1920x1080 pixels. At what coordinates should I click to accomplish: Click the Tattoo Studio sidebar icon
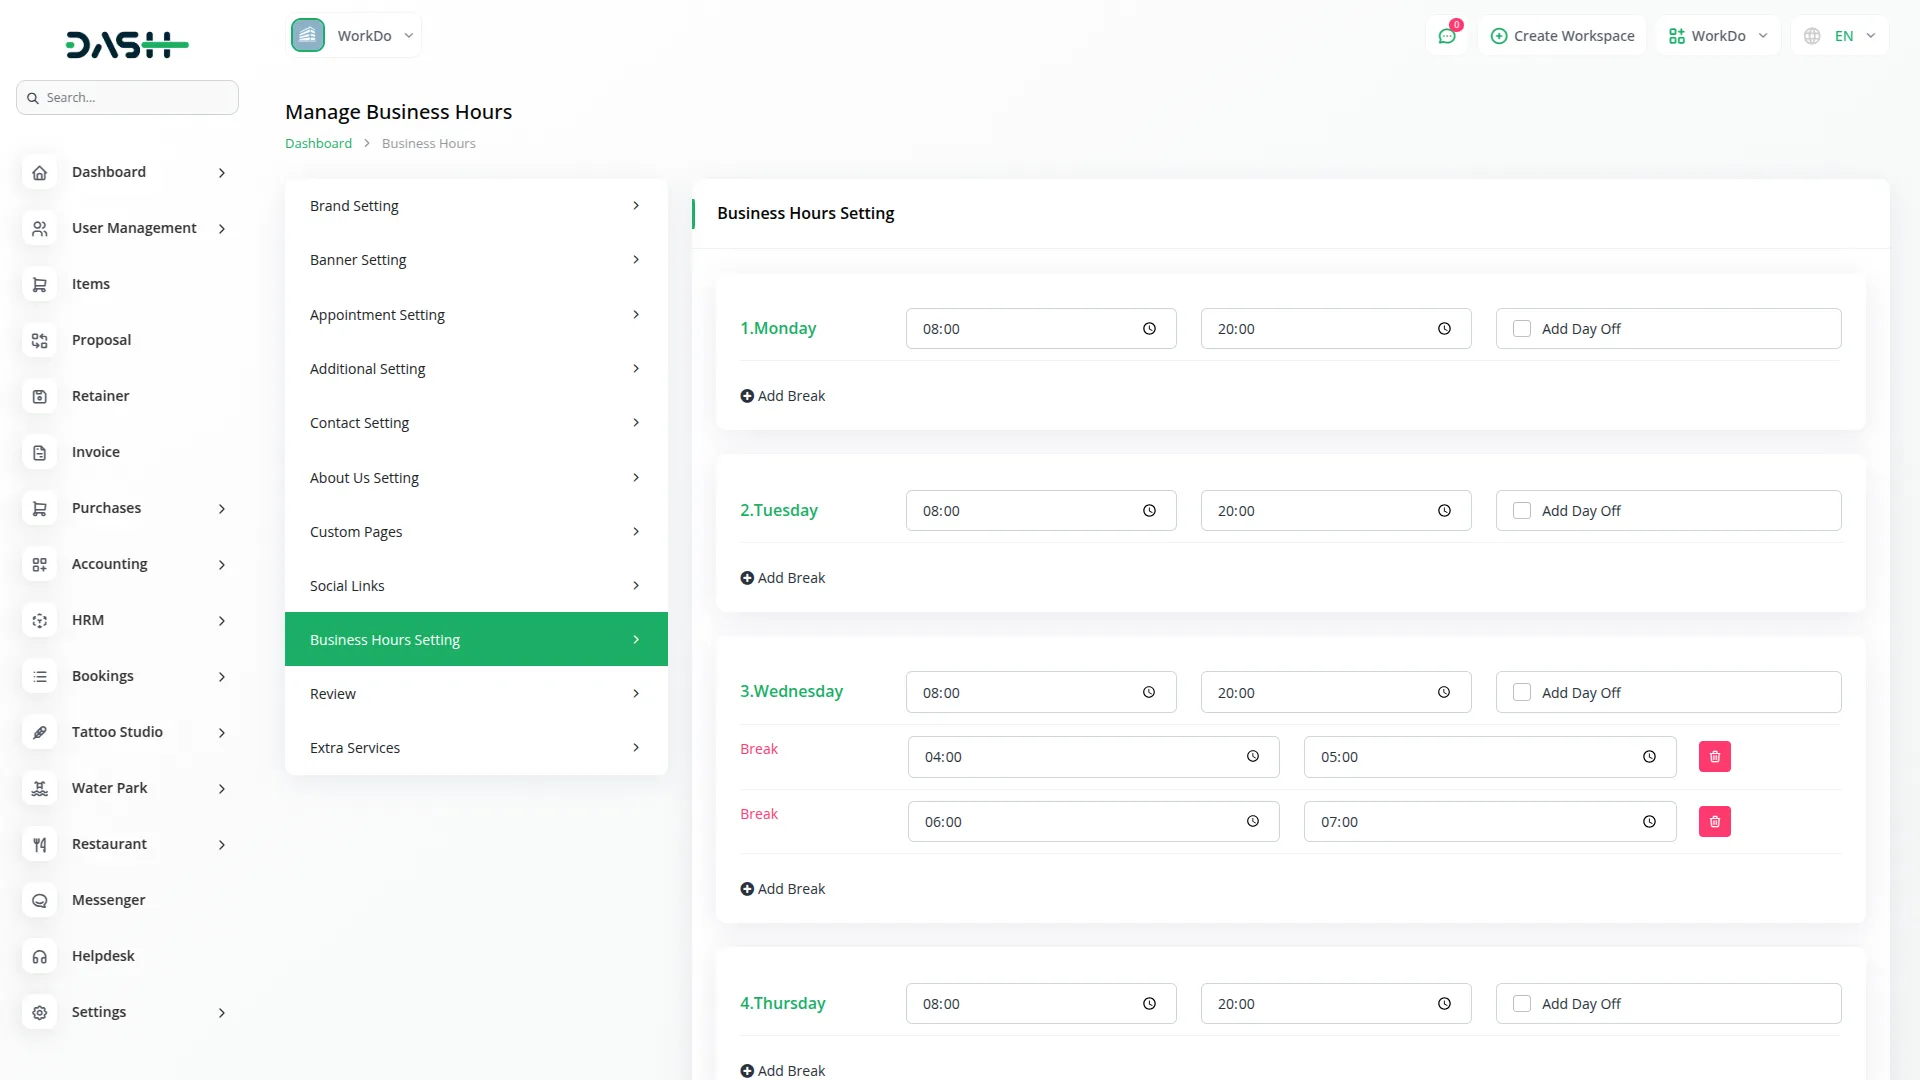[x=40, y=732]
